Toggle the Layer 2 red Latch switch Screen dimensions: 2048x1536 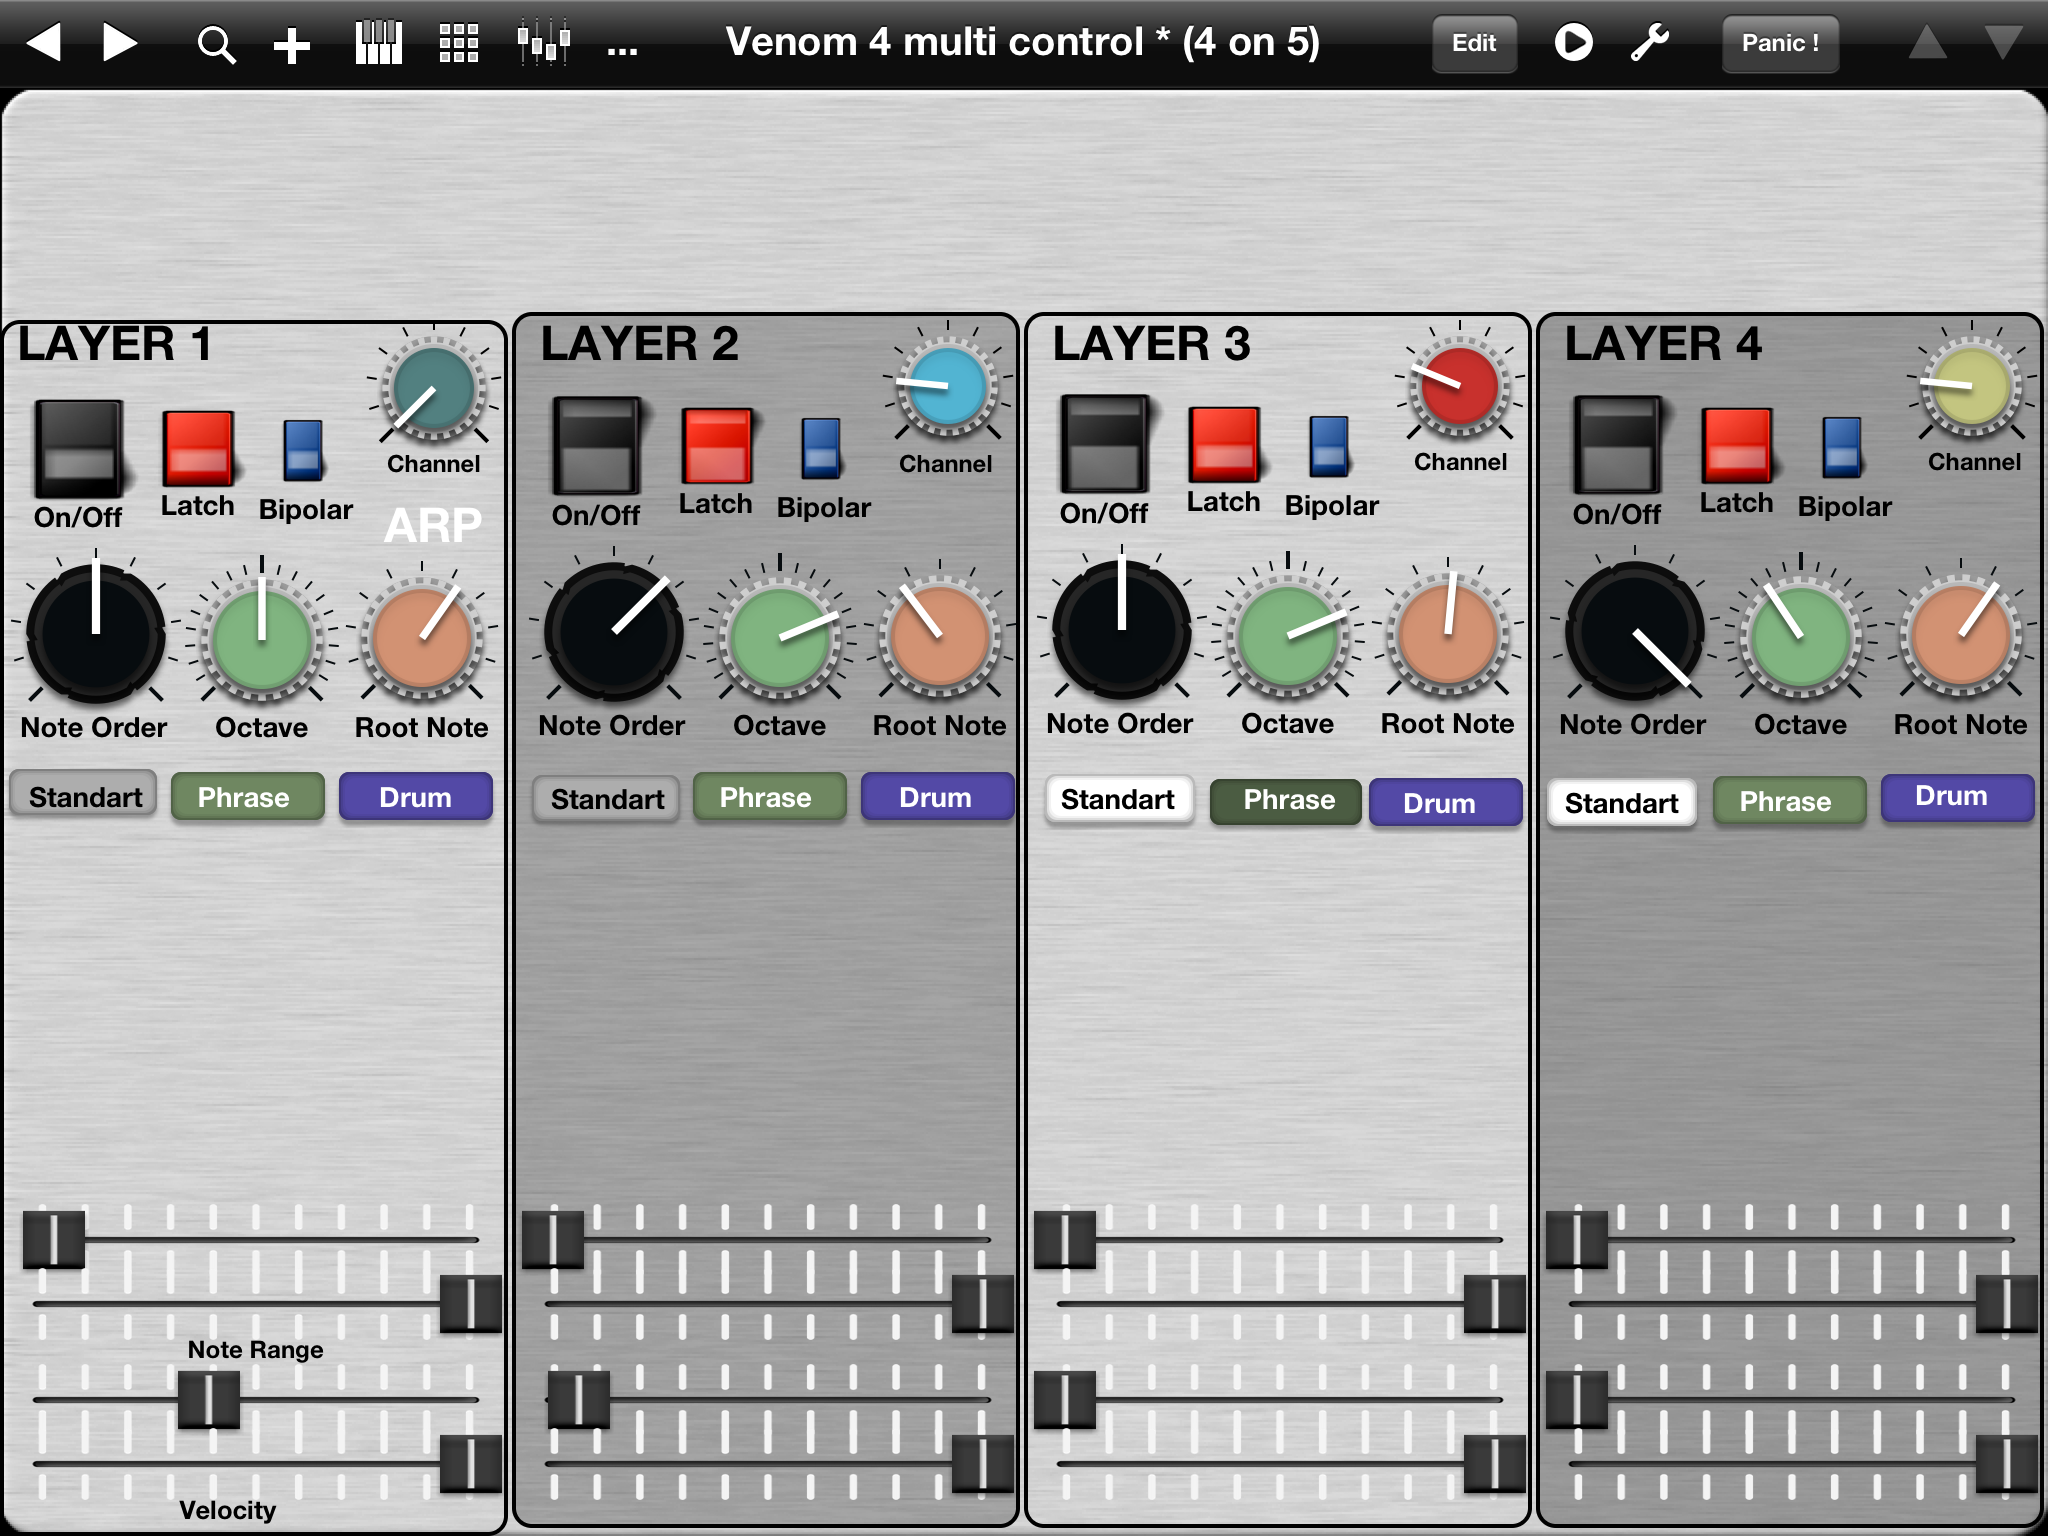[716, 446]
